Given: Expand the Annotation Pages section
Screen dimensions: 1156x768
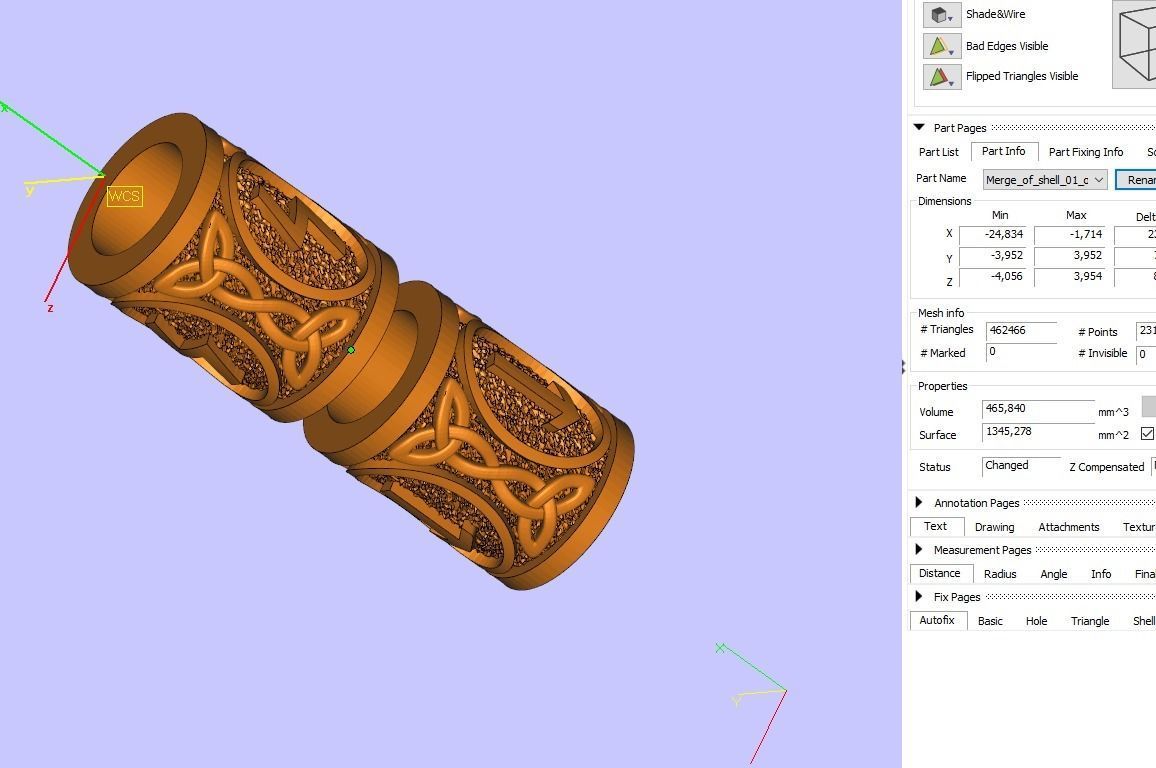Looking at the screenshot, I should (919, 503).
